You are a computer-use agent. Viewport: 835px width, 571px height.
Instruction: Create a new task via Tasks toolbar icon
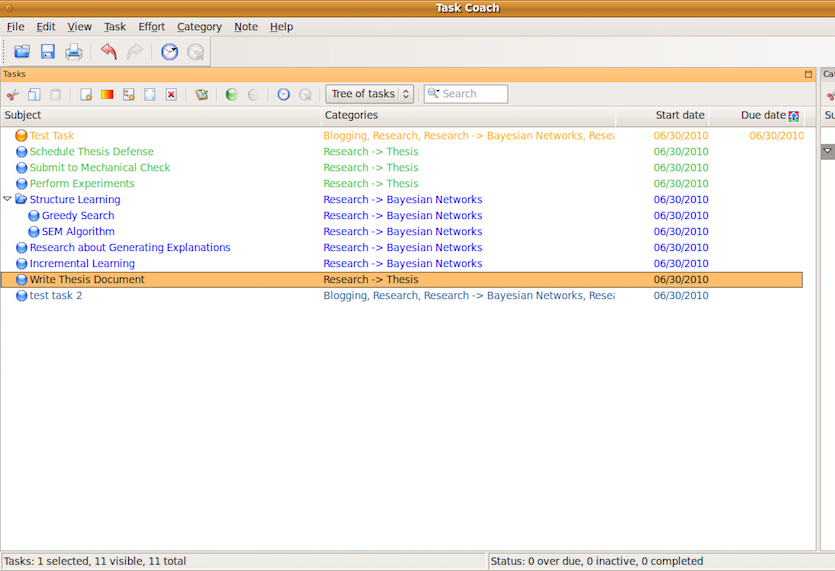(86, 94)
